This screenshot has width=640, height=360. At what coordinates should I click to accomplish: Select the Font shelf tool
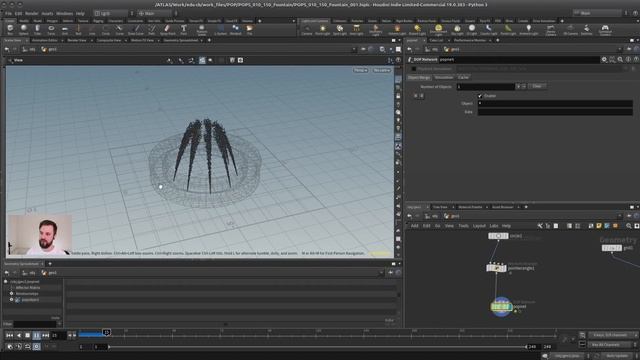pyautogui.click(x=184, y=29)
